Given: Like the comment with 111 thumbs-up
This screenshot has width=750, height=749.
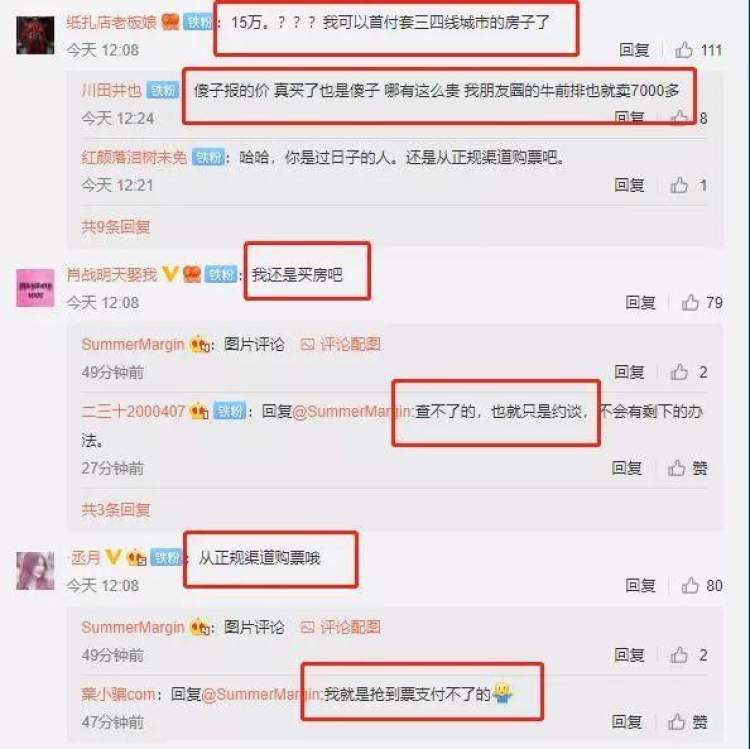Looking at the screenshot, I should pyautogui.click(x=684, y=50).
